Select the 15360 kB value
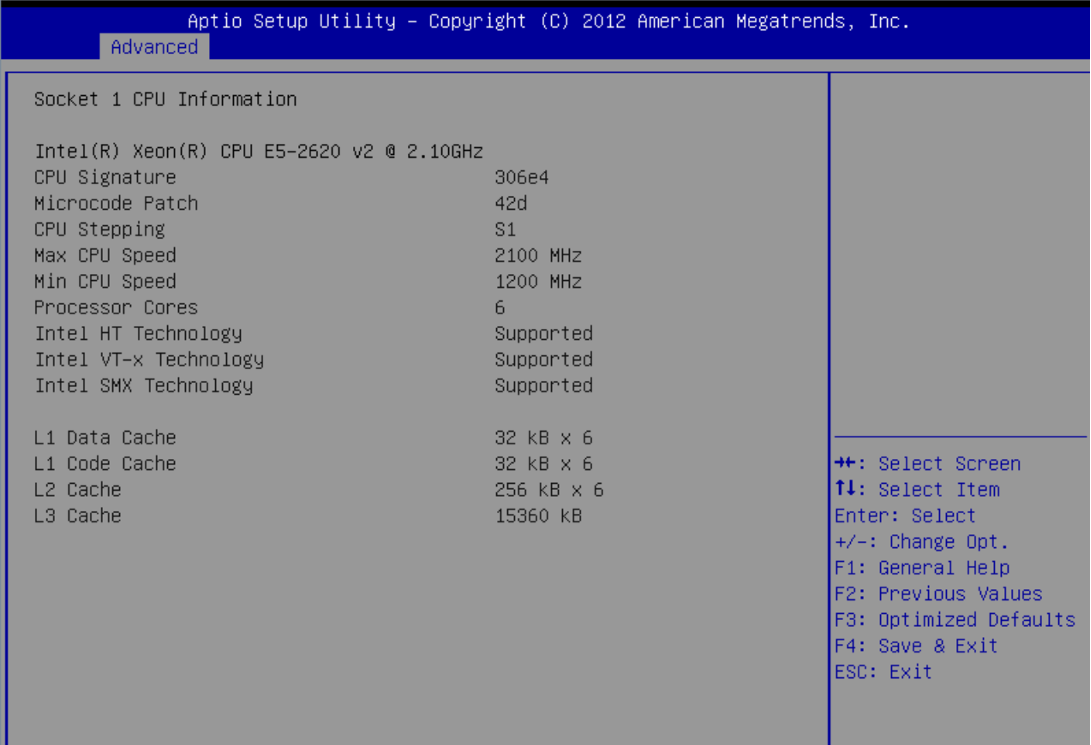 click(538, 516)
